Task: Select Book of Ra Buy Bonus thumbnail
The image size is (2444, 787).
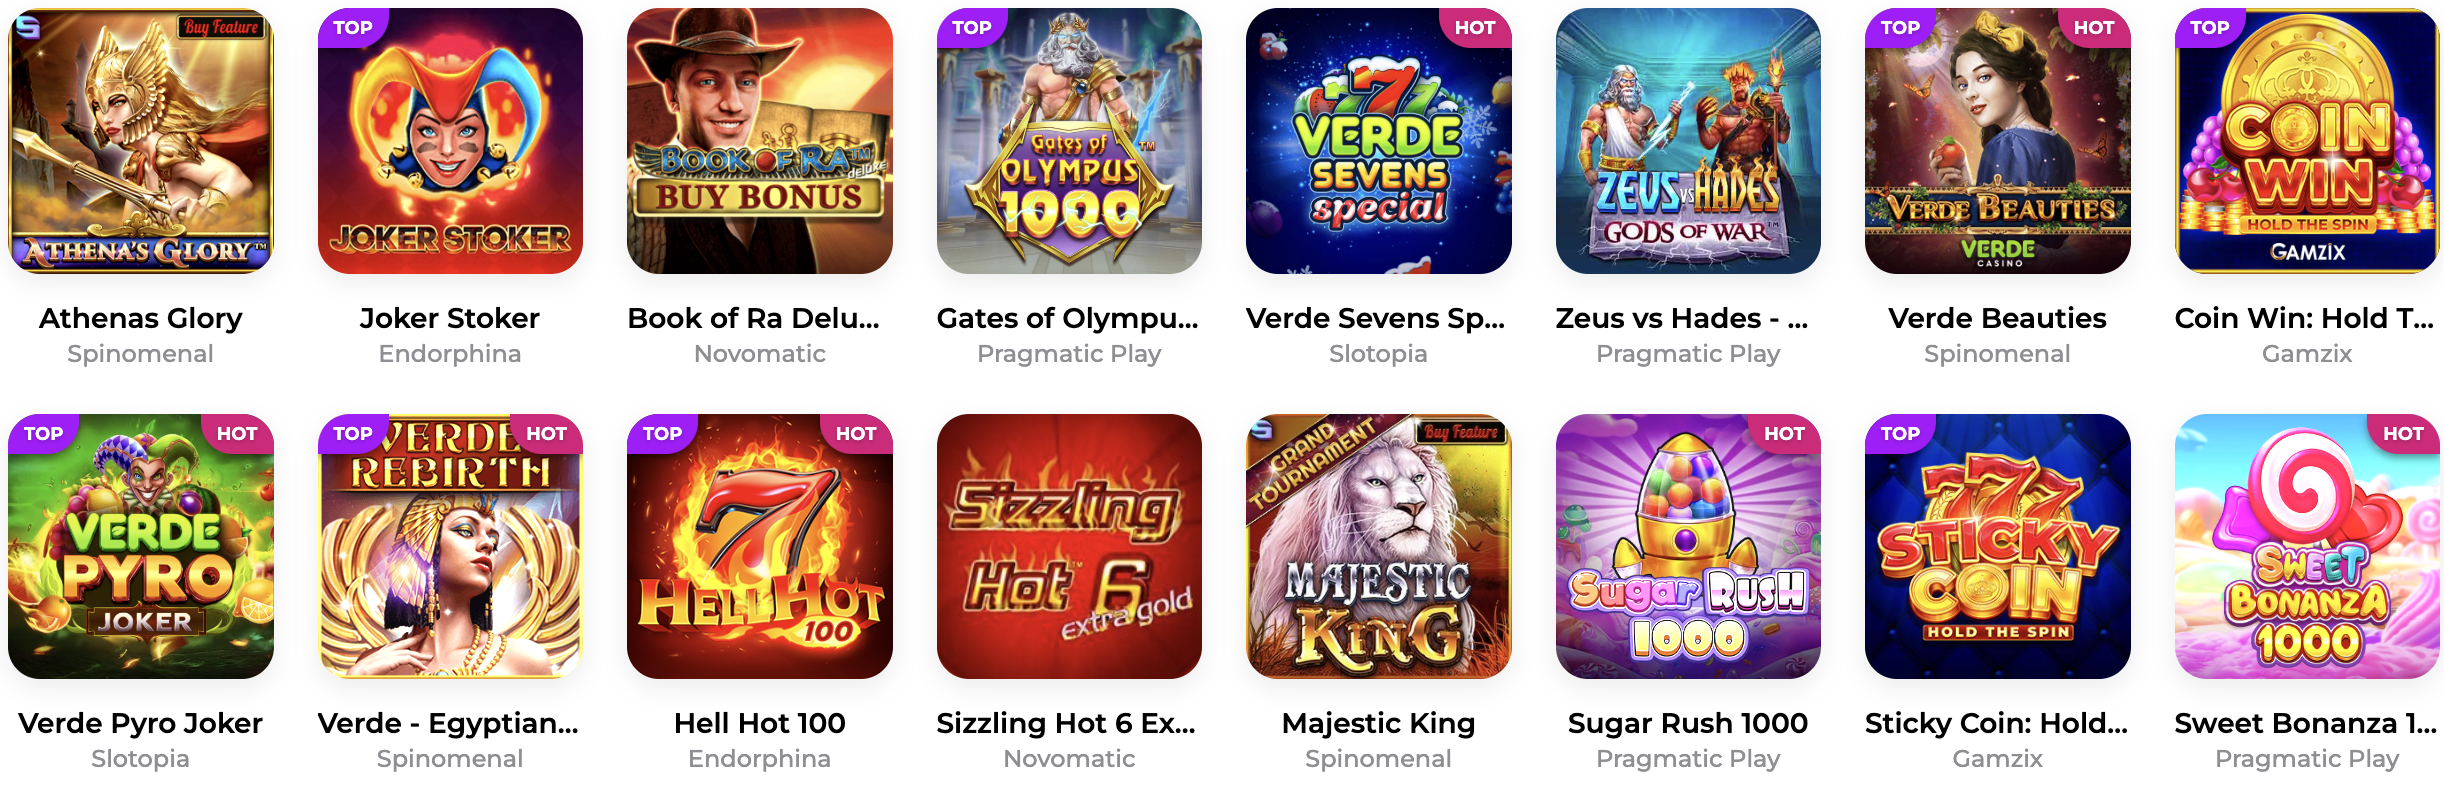Action: (760, 141)
